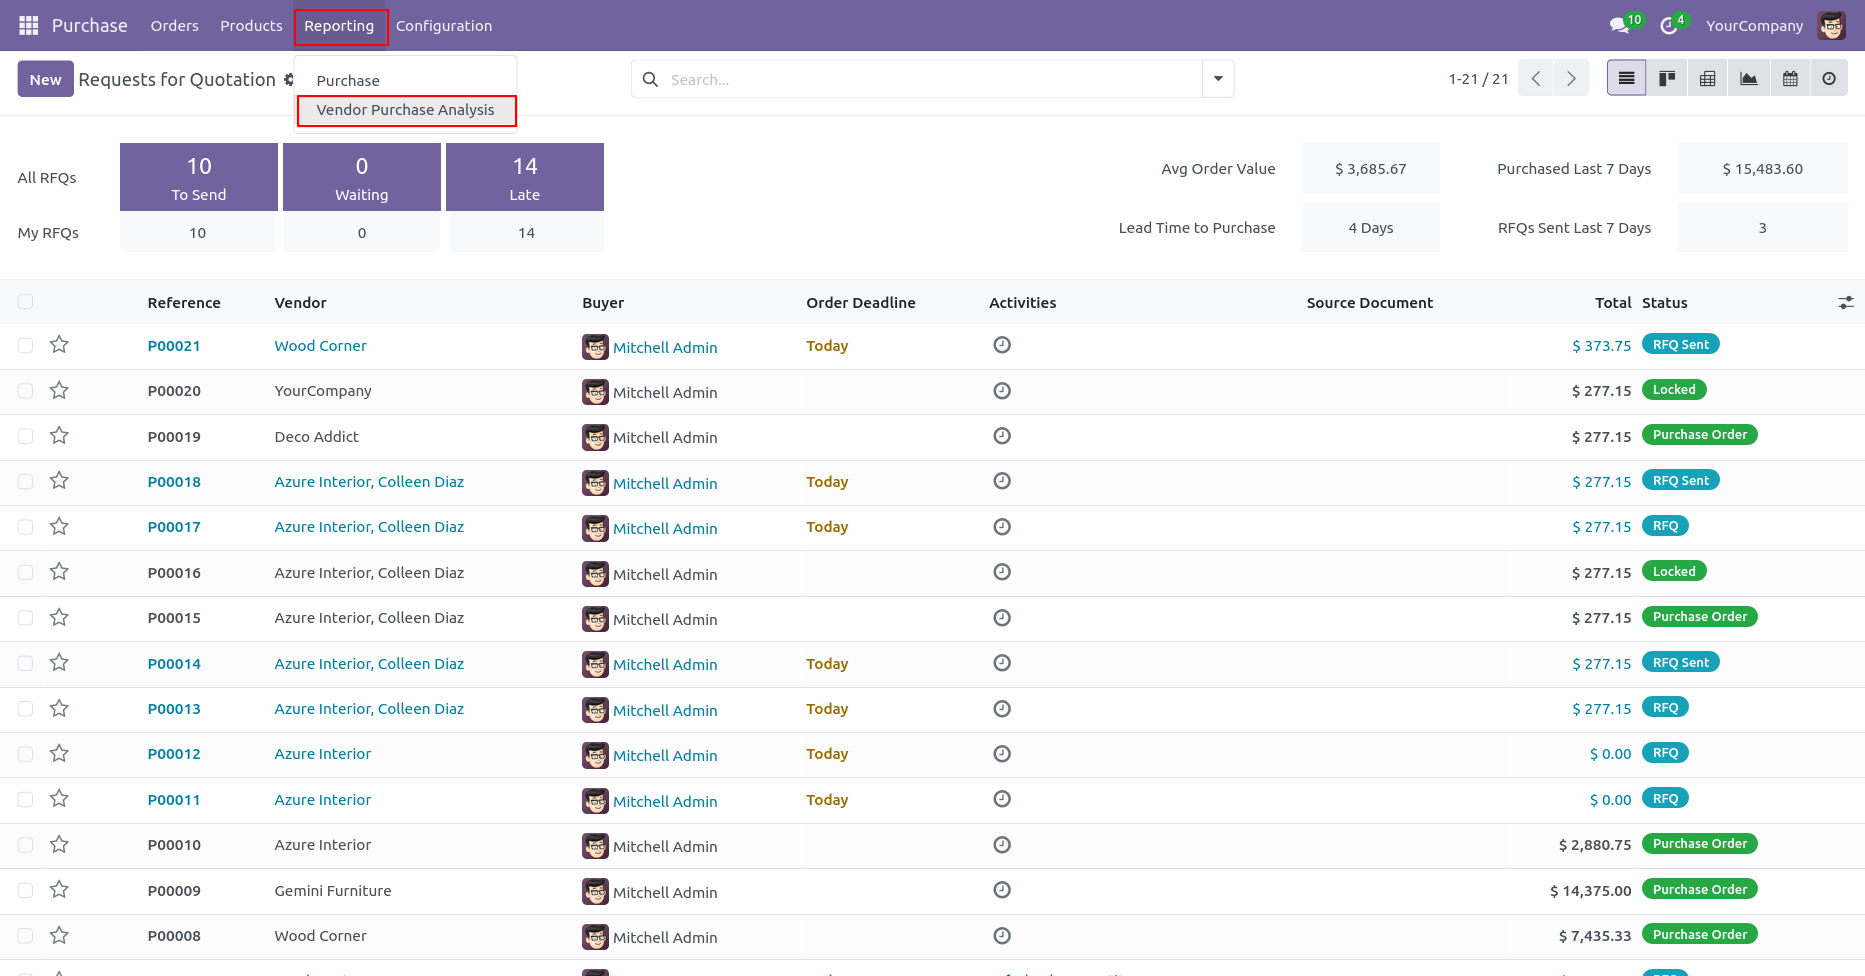This screenshot has height=976, width=1865.
Task: Open YourCompany company switcher
Action: coord(1754,25)
